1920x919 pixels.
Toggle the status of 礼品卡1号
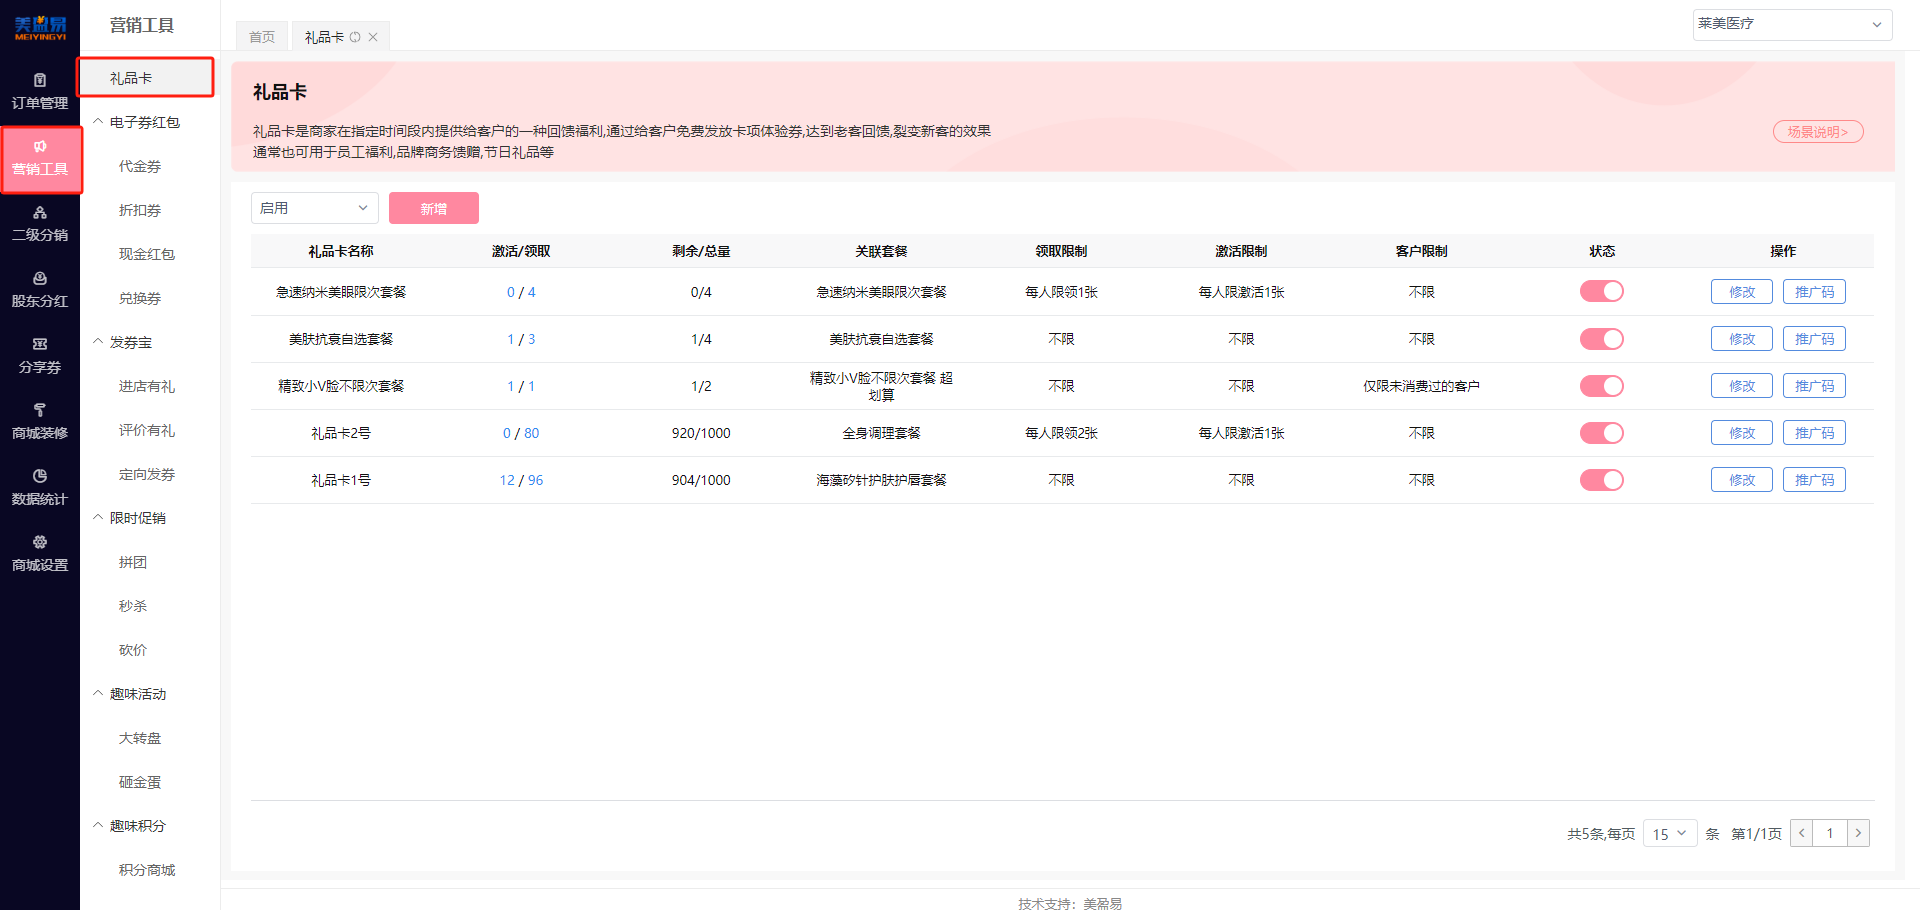(1601, 480)
